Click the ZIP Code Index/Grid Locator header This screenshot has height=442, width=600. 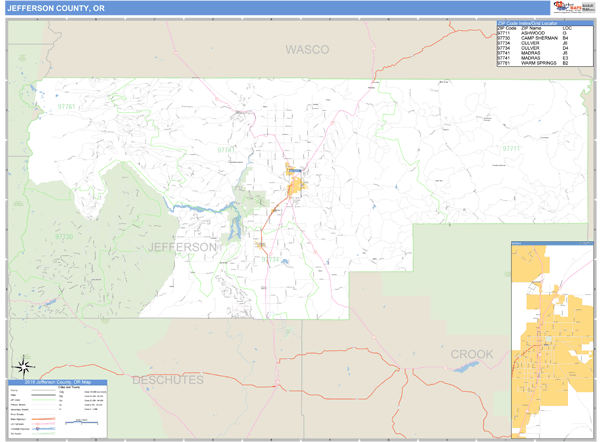[545, 23]
